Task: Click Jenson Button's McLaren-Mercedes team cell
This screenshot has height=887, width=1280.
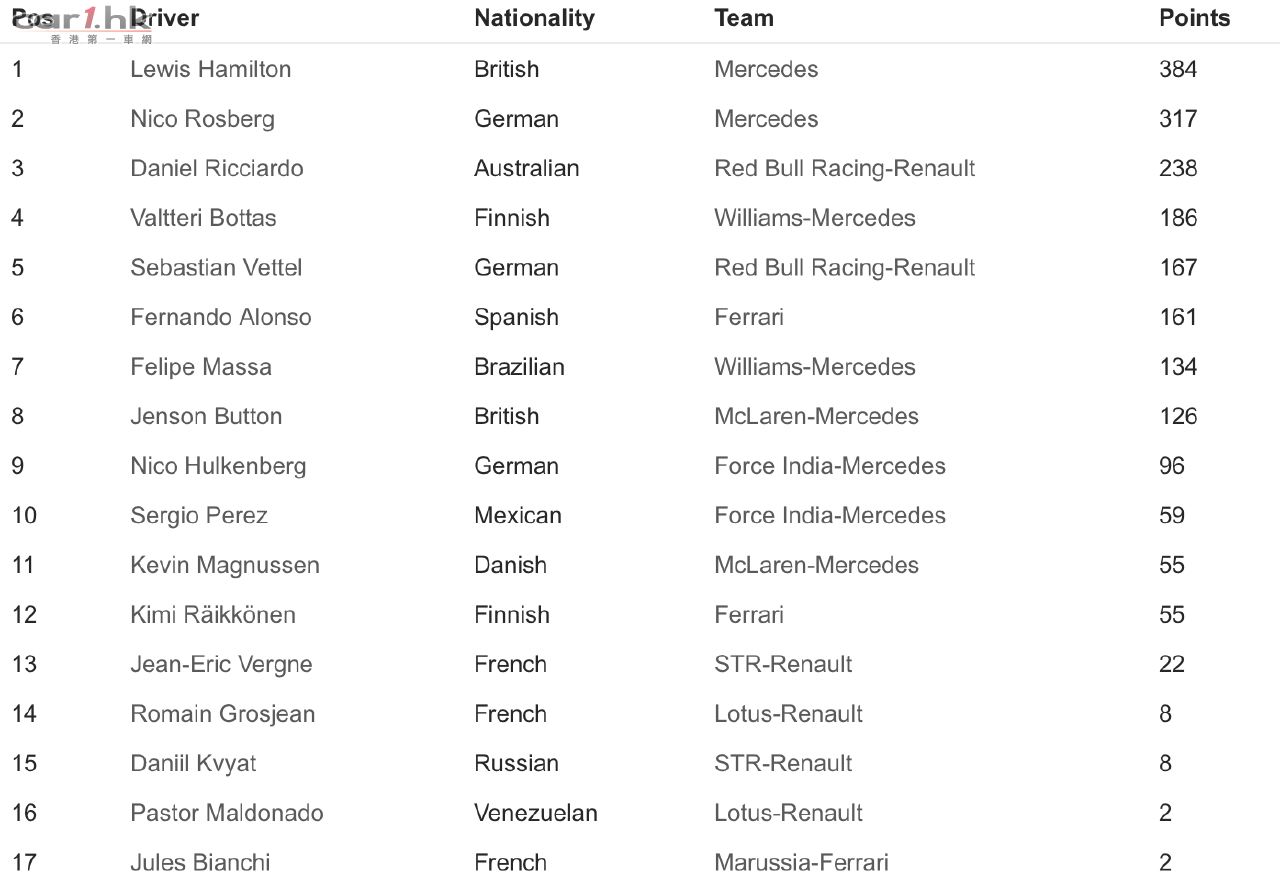Action: [816, 416]
